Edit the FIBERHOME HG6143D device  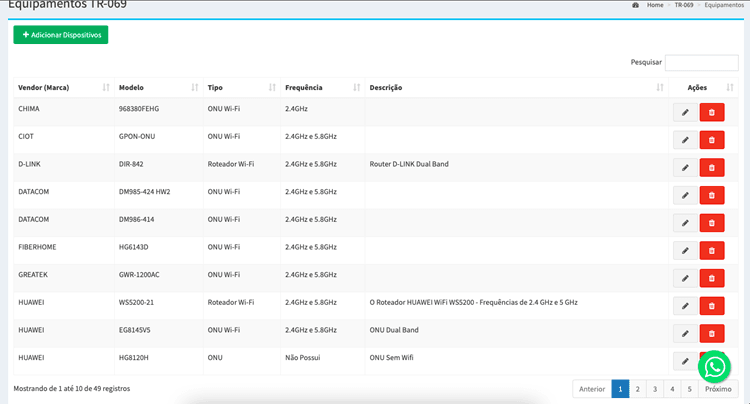[x=685, y=251]
